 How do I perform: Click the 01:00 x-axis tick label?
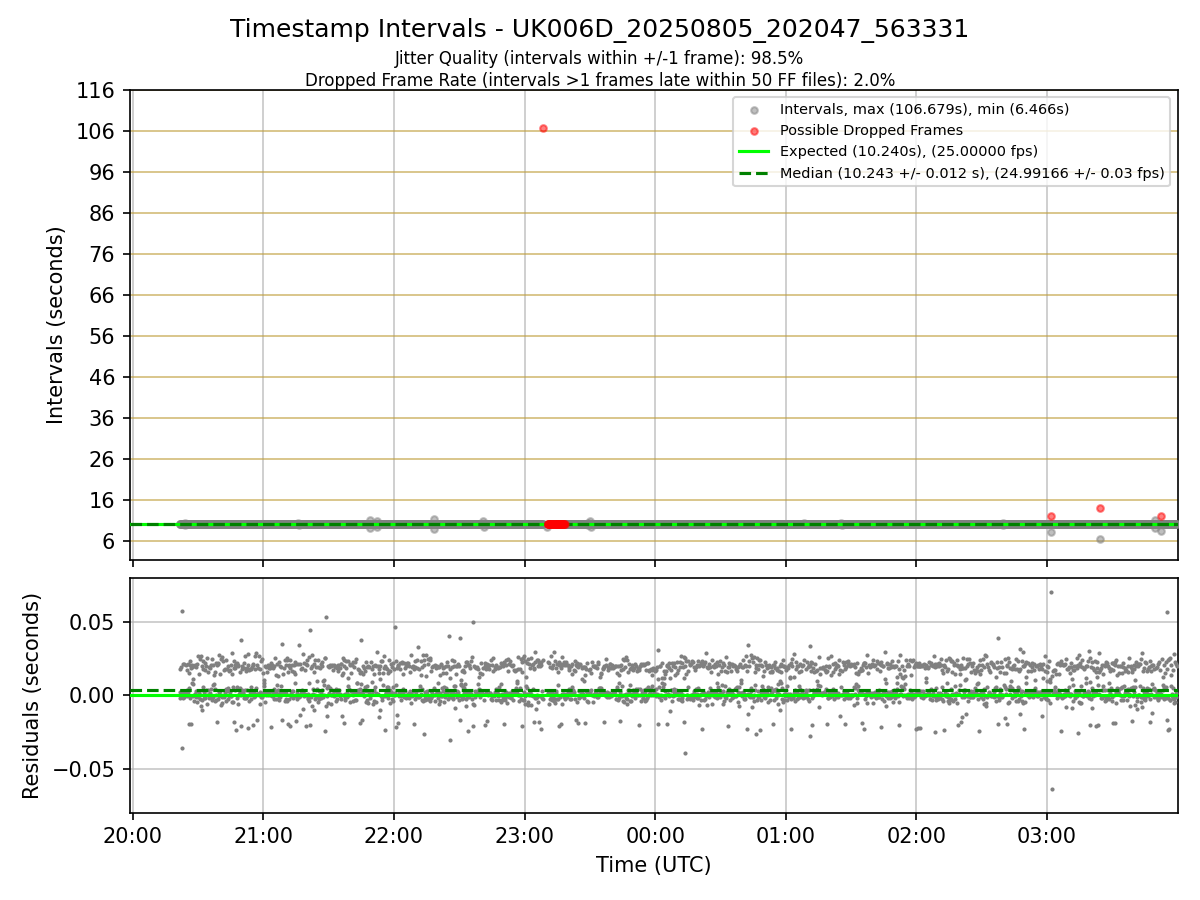click(785, 835)
